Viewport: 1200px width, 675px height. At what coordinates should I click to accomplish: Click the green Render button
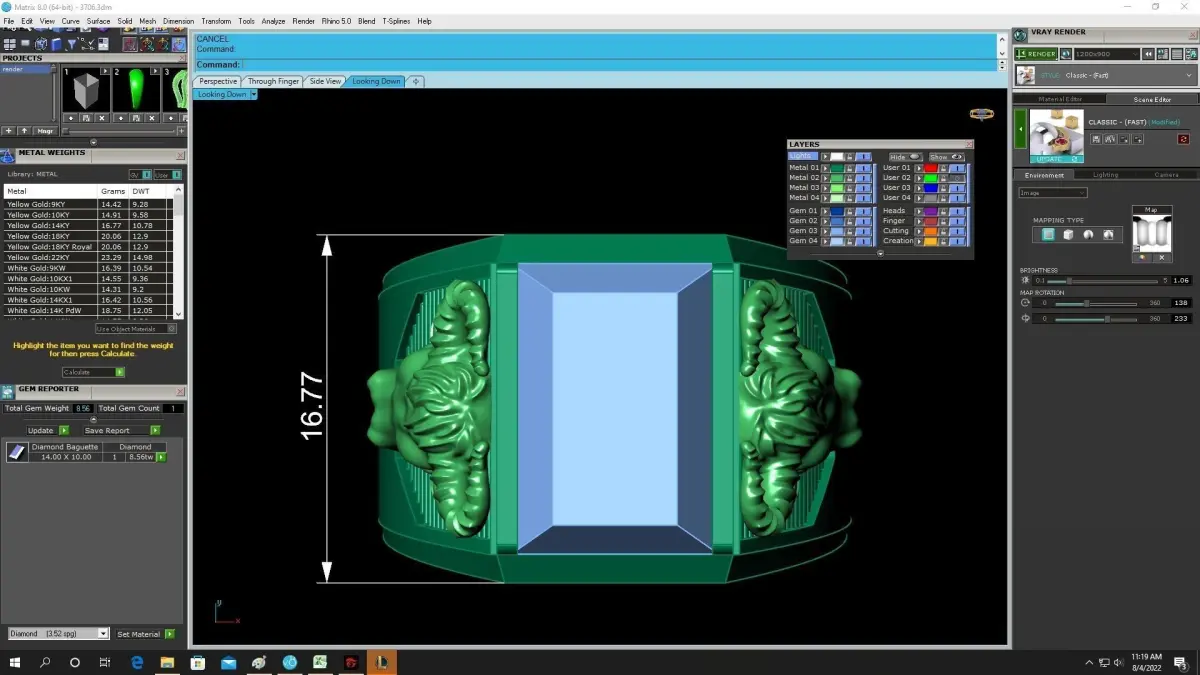[x=1036, y=54]
